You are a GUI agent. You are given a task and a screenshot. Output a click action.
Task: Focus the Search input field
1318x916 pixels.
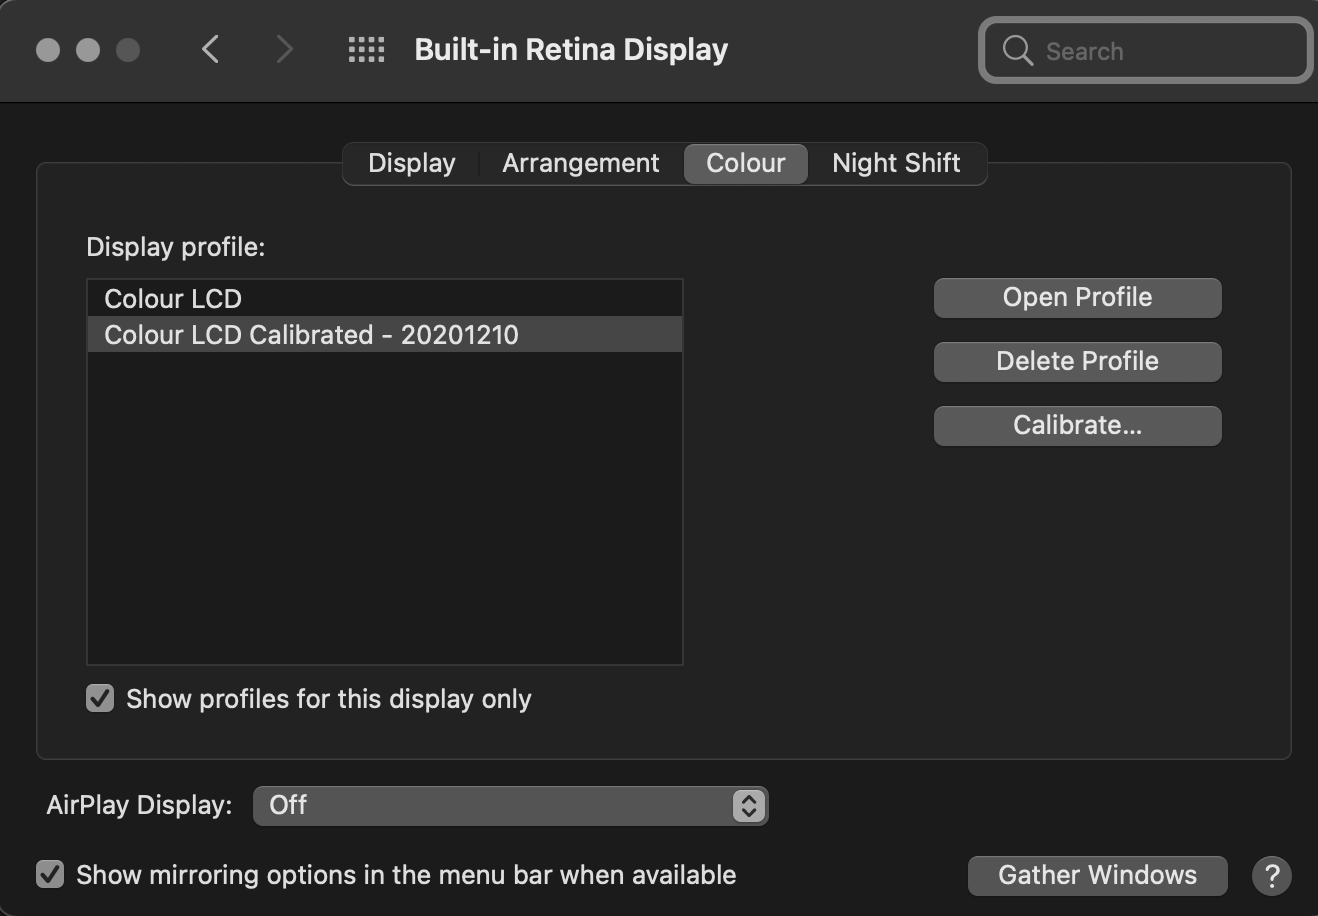tap(1146, 50)
